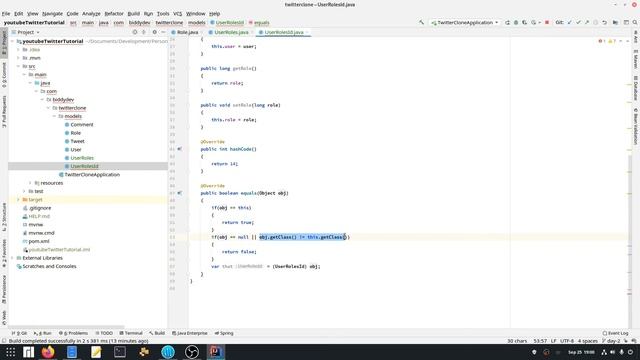The width and height of the screenshot is (640, 360).
Task: Open the Refactor menu
Action: 114,13
